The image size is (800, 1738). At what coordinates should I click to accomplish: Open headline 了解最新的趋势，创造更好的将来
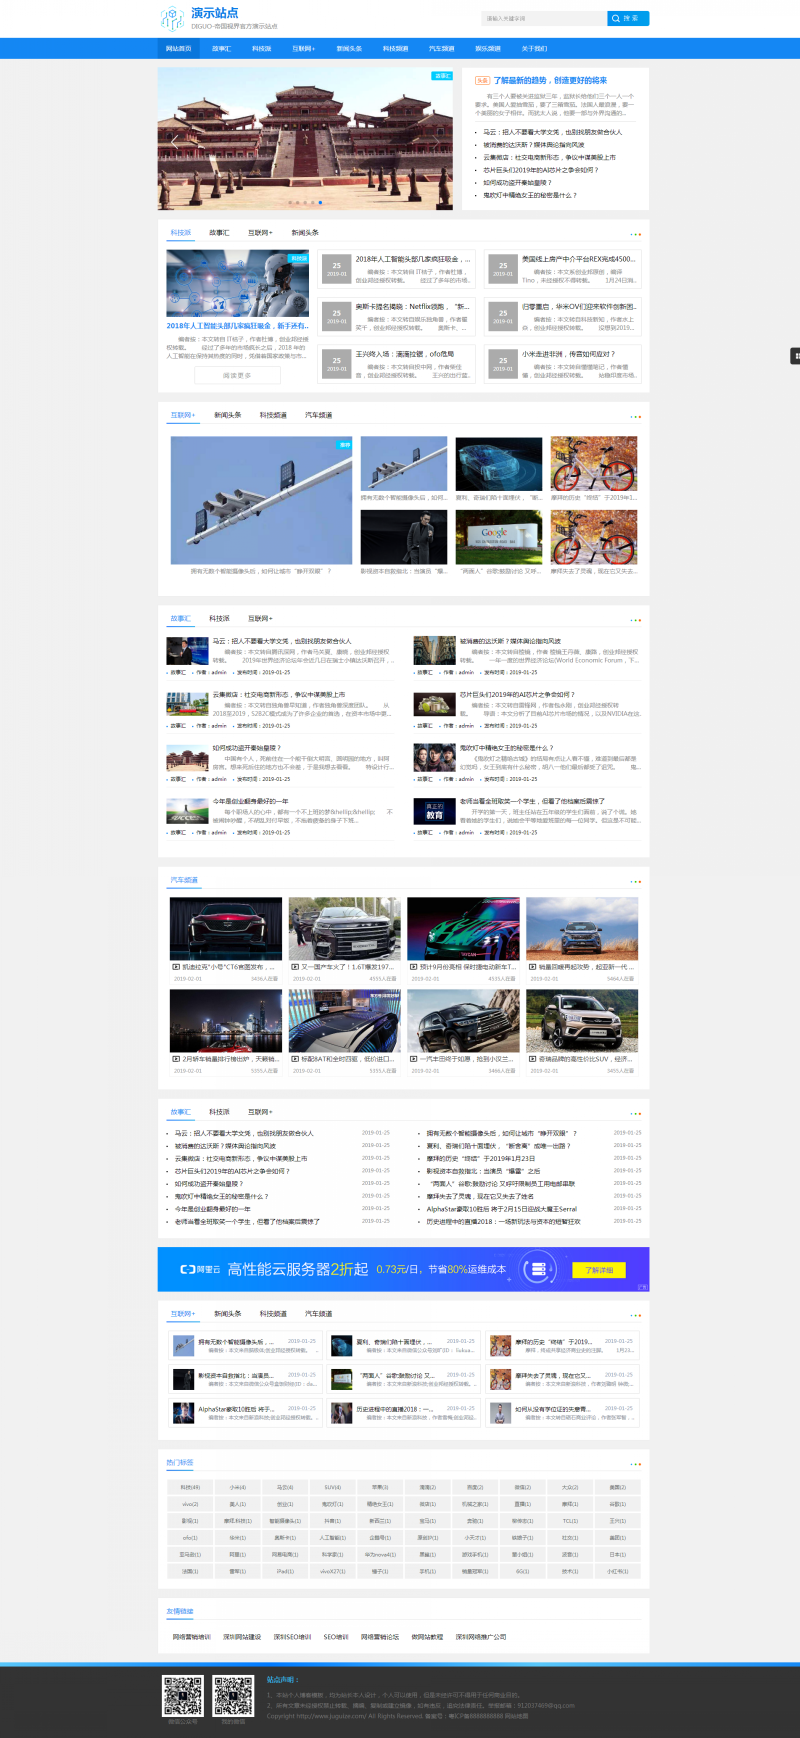click(550, 80)
